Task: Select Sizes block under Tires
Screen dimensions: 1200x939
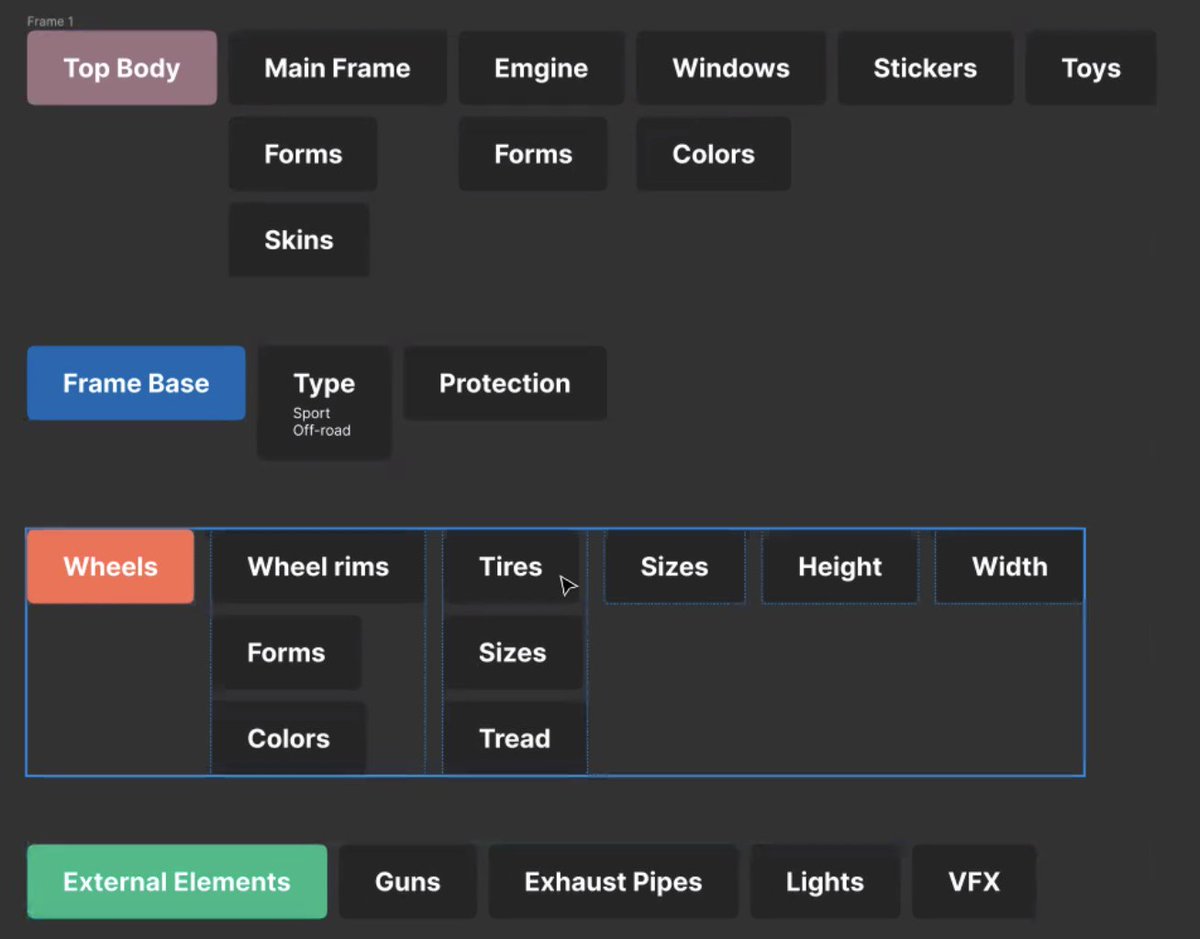Action: point(513,653)
